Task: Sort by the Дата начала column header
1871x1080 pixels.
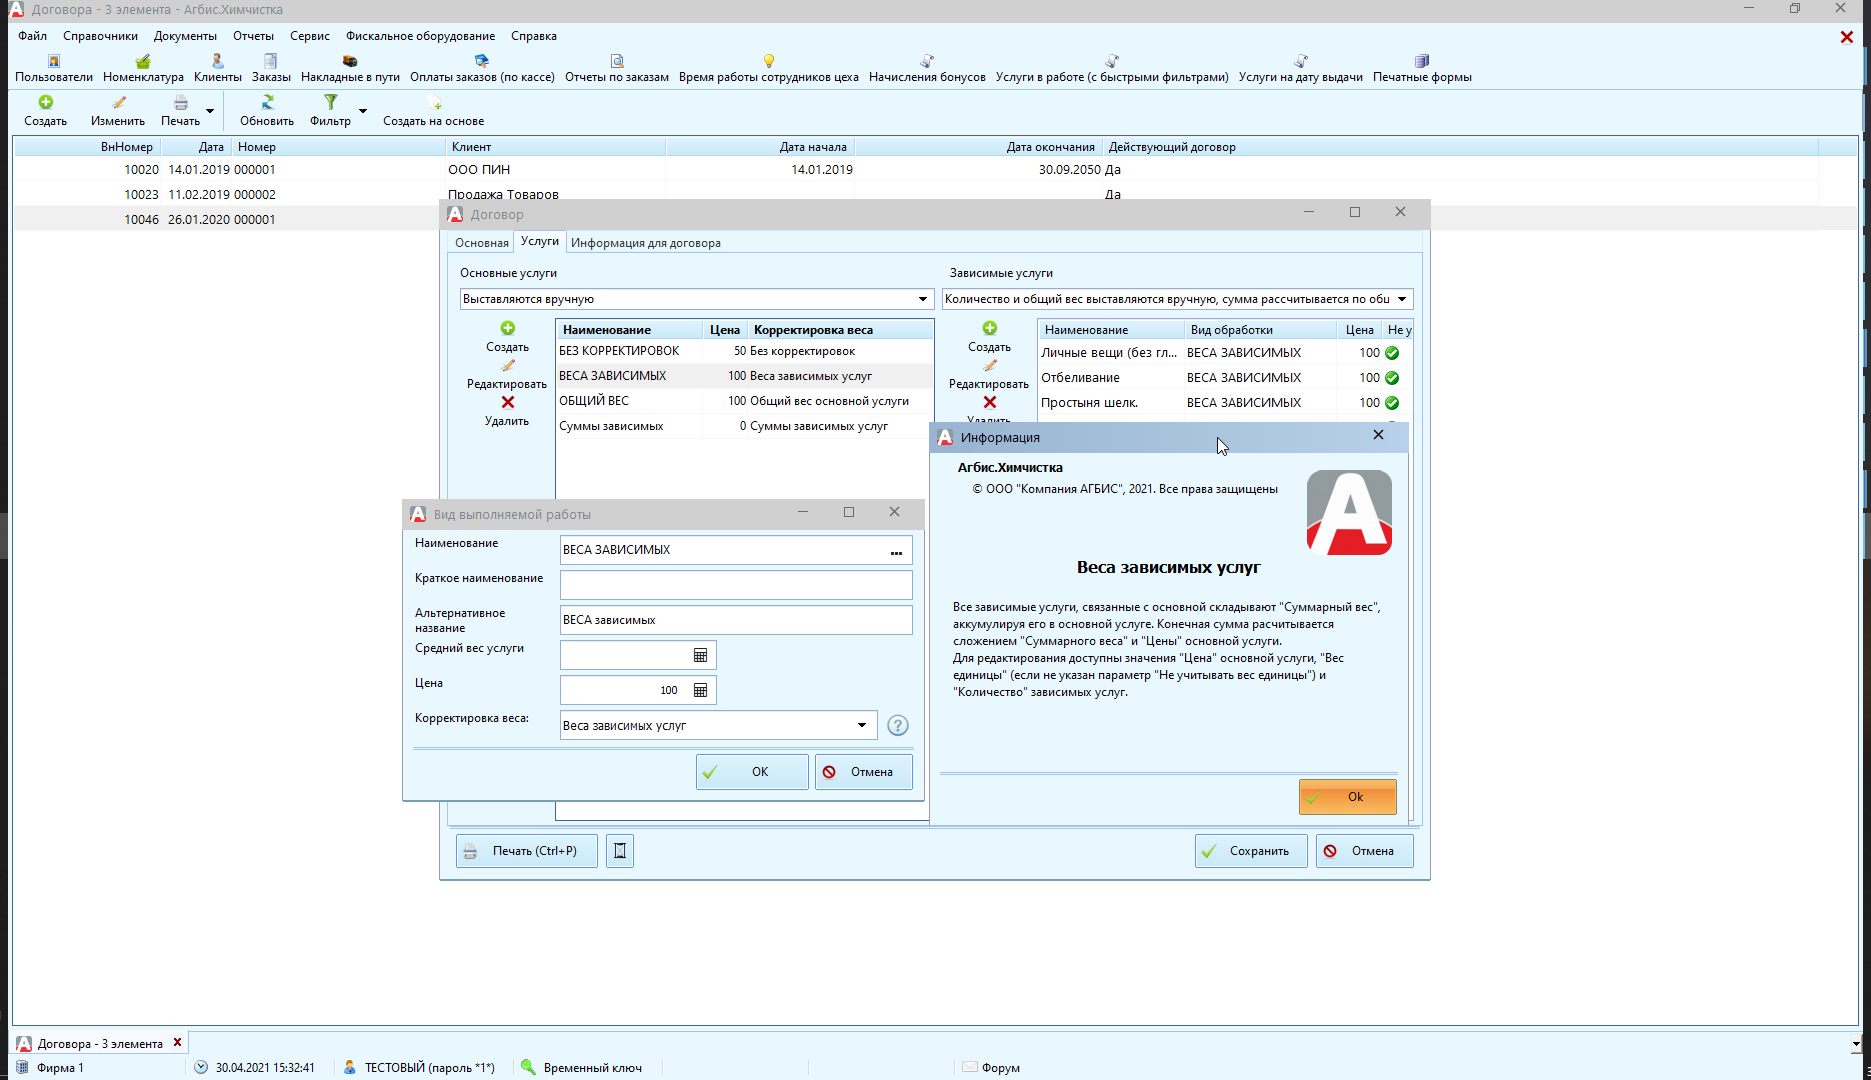Action: point(760,147)
